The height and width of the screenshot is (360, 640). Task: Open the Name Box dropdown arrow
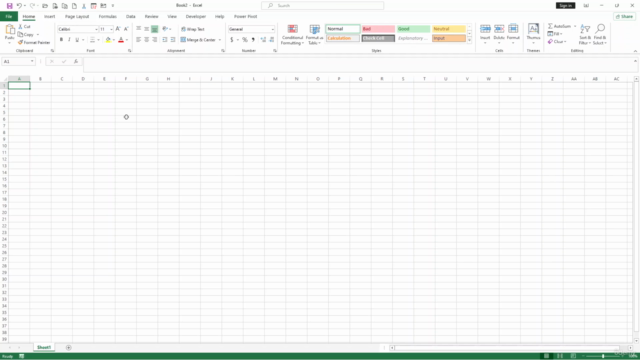pos(32,61)
